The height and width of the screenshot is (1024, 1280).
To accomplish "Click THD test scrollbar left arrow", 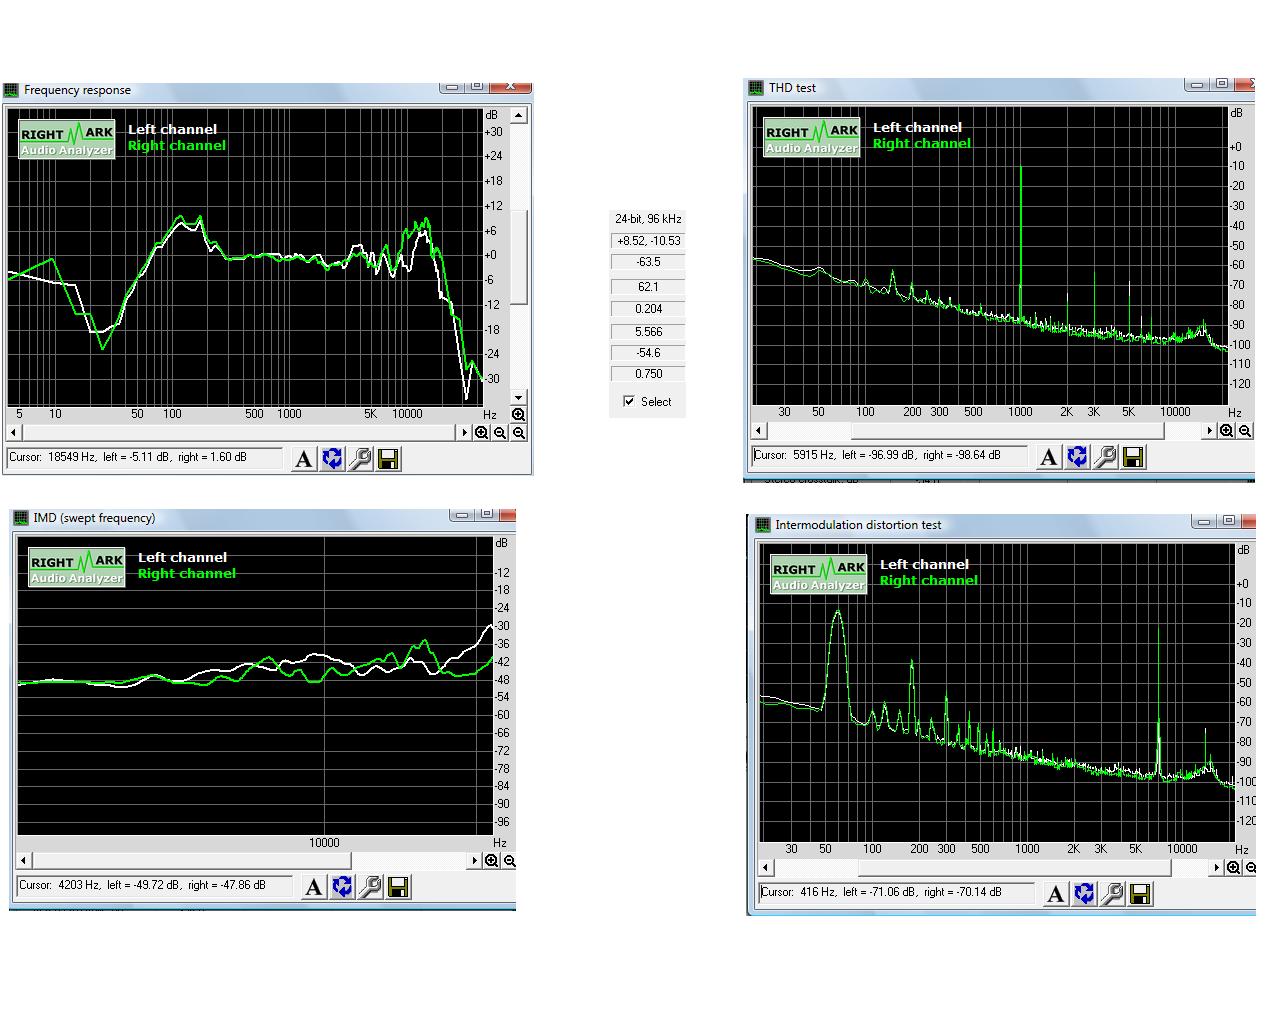I will click(x=759, y=431).
